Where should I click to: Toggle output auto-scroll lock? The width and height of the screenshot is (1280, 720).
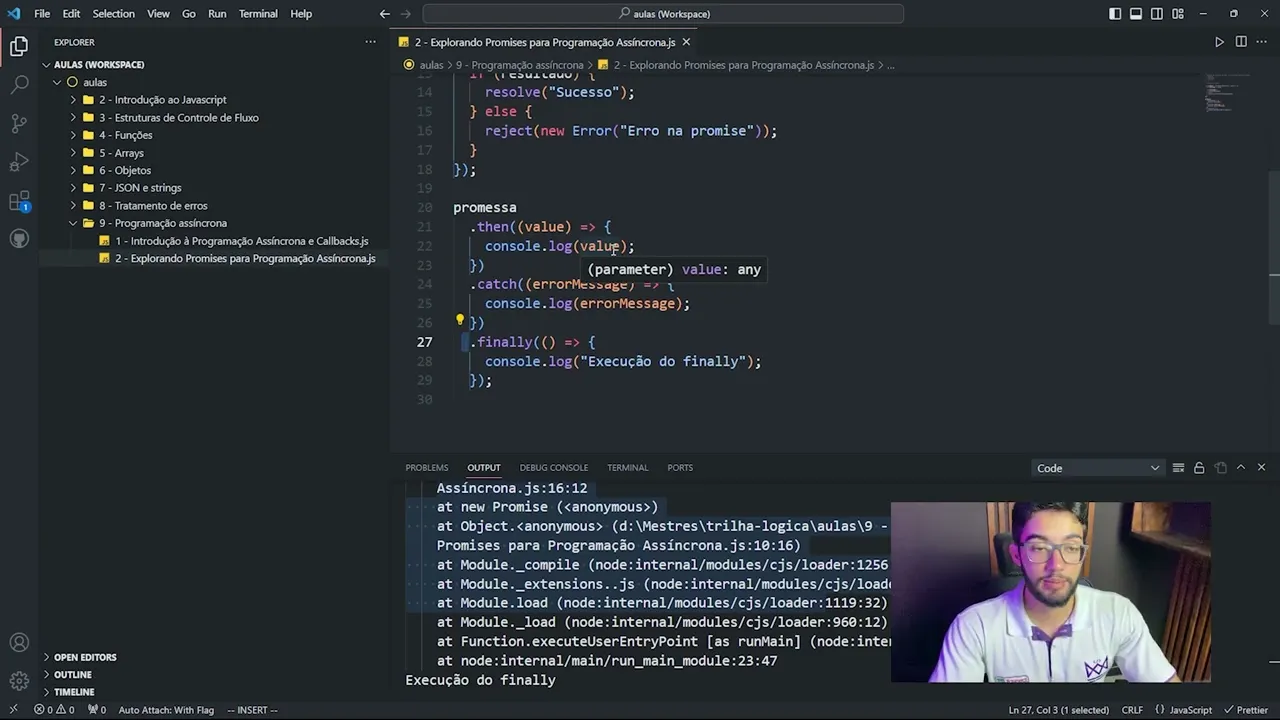pyautogui.click(x=1199, y=468)
